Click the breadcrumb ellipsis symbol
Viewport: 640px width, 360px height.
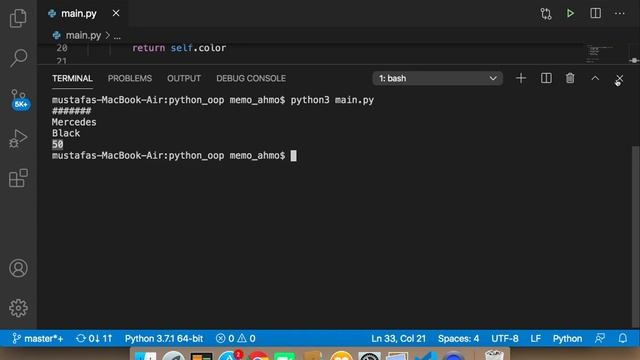point(117,36)
